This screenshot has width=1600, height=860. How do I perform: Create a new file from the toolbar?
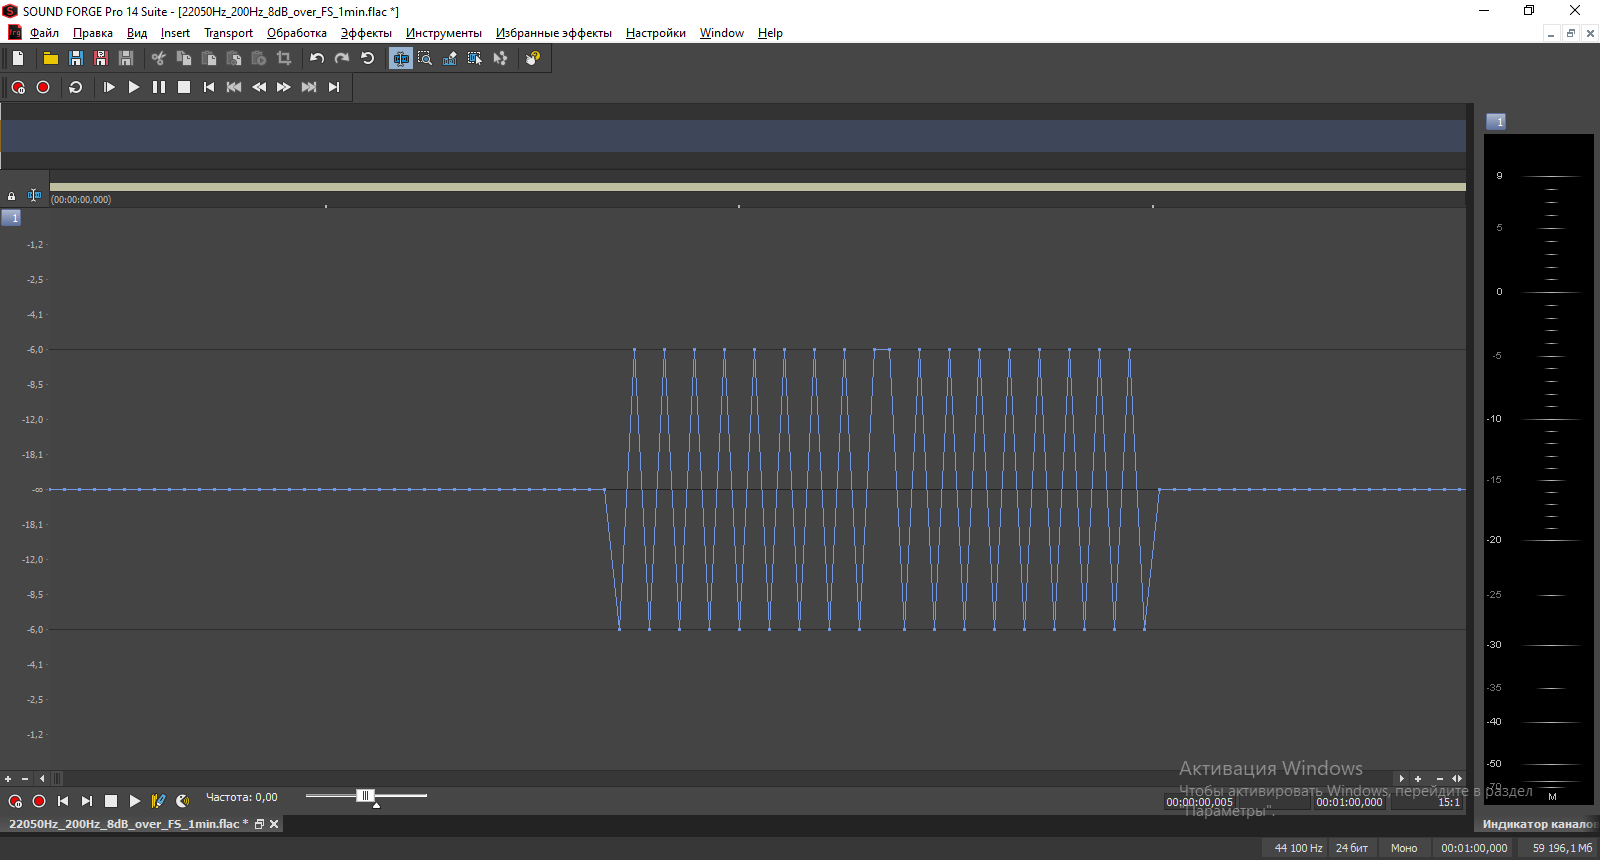pyautogui.click(x=18, y=58)
